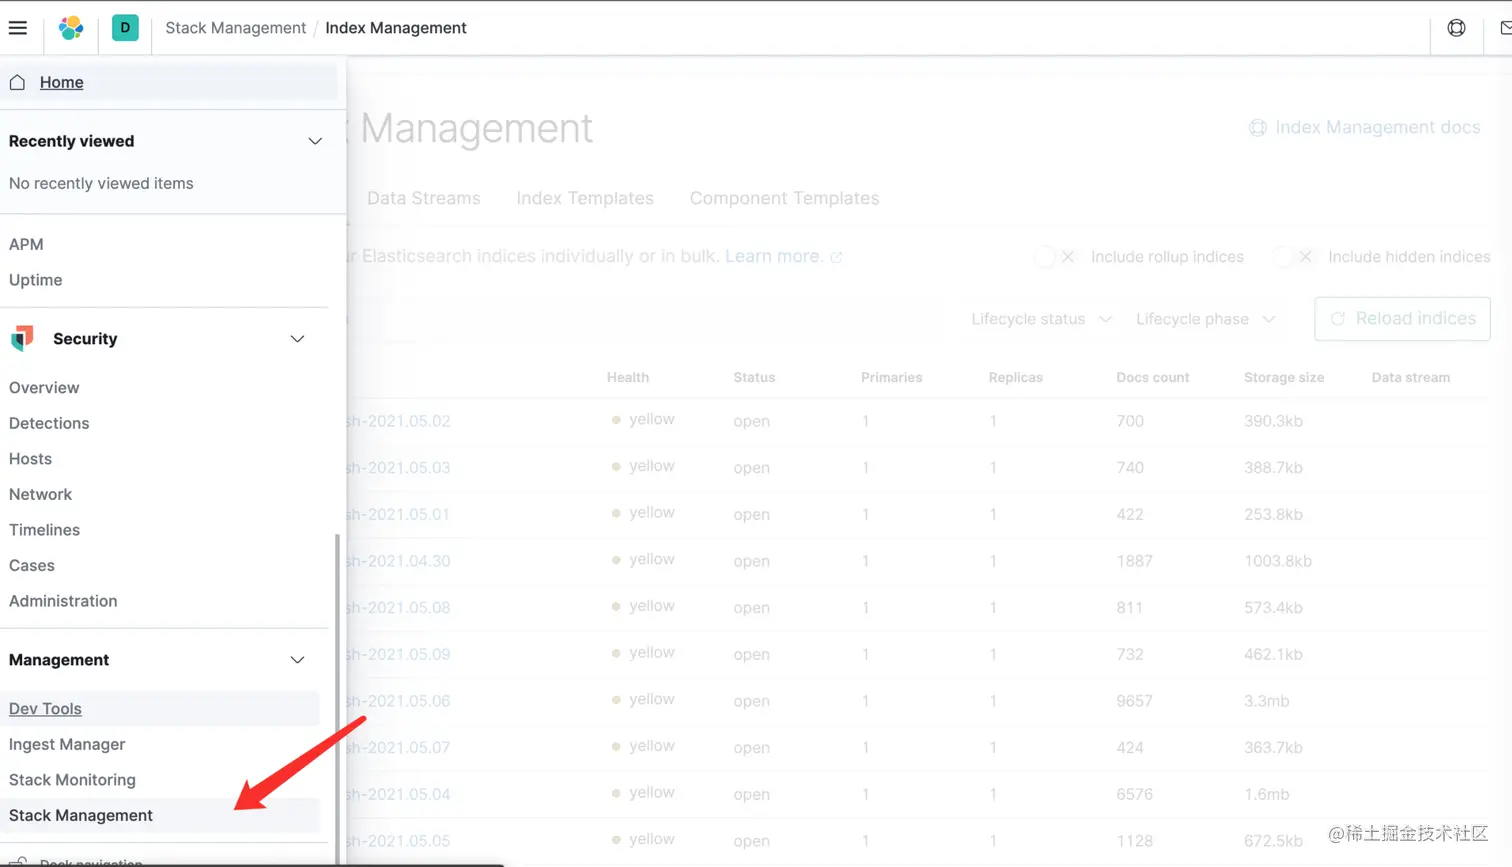Screen dimensions: 1512x867
Task: Open the index ending 2021.05.06
Action: 398,701
